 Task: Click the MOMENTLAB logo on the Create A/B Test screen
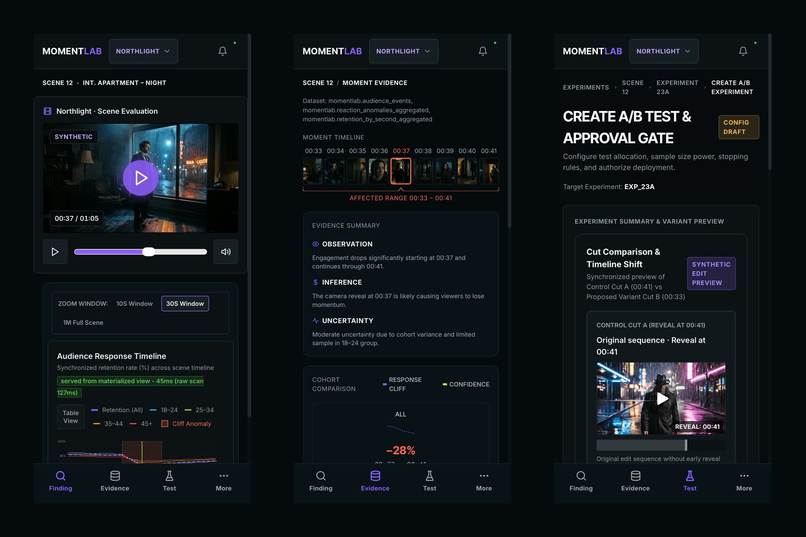click(592, 51)
